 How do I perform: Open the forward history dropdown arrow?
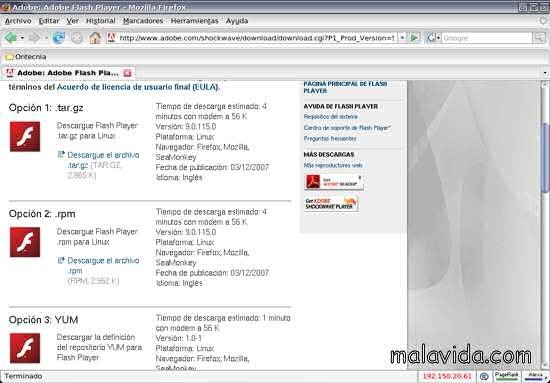click(46, 38)
